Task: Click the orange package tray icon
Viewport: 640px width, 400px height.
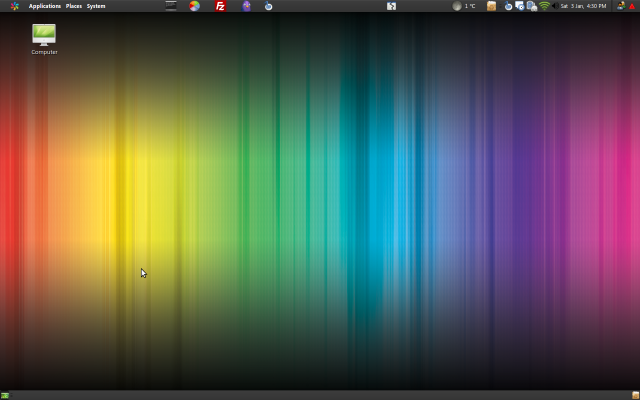Action: [491, 6]
